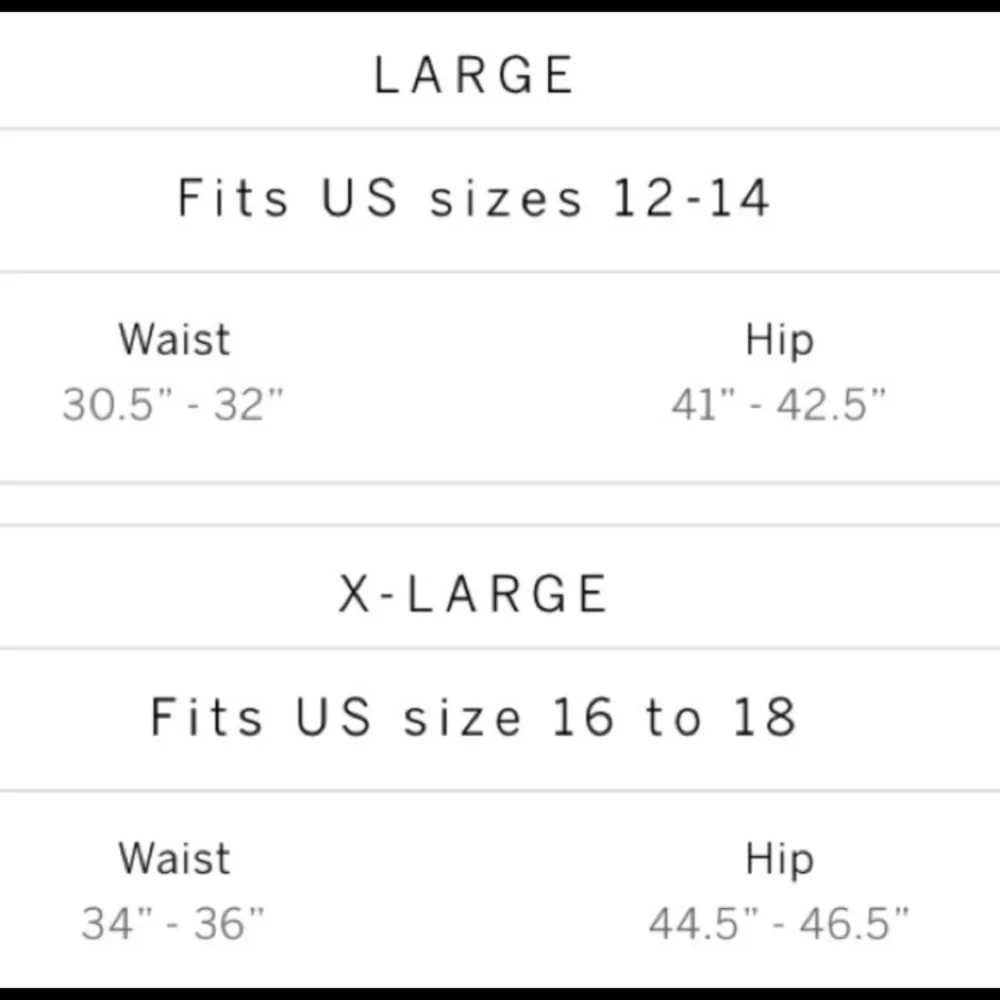1000x1000 pixels.
Task: Click the word 'sizes' in LARGE row
Action: pos(506,199)
